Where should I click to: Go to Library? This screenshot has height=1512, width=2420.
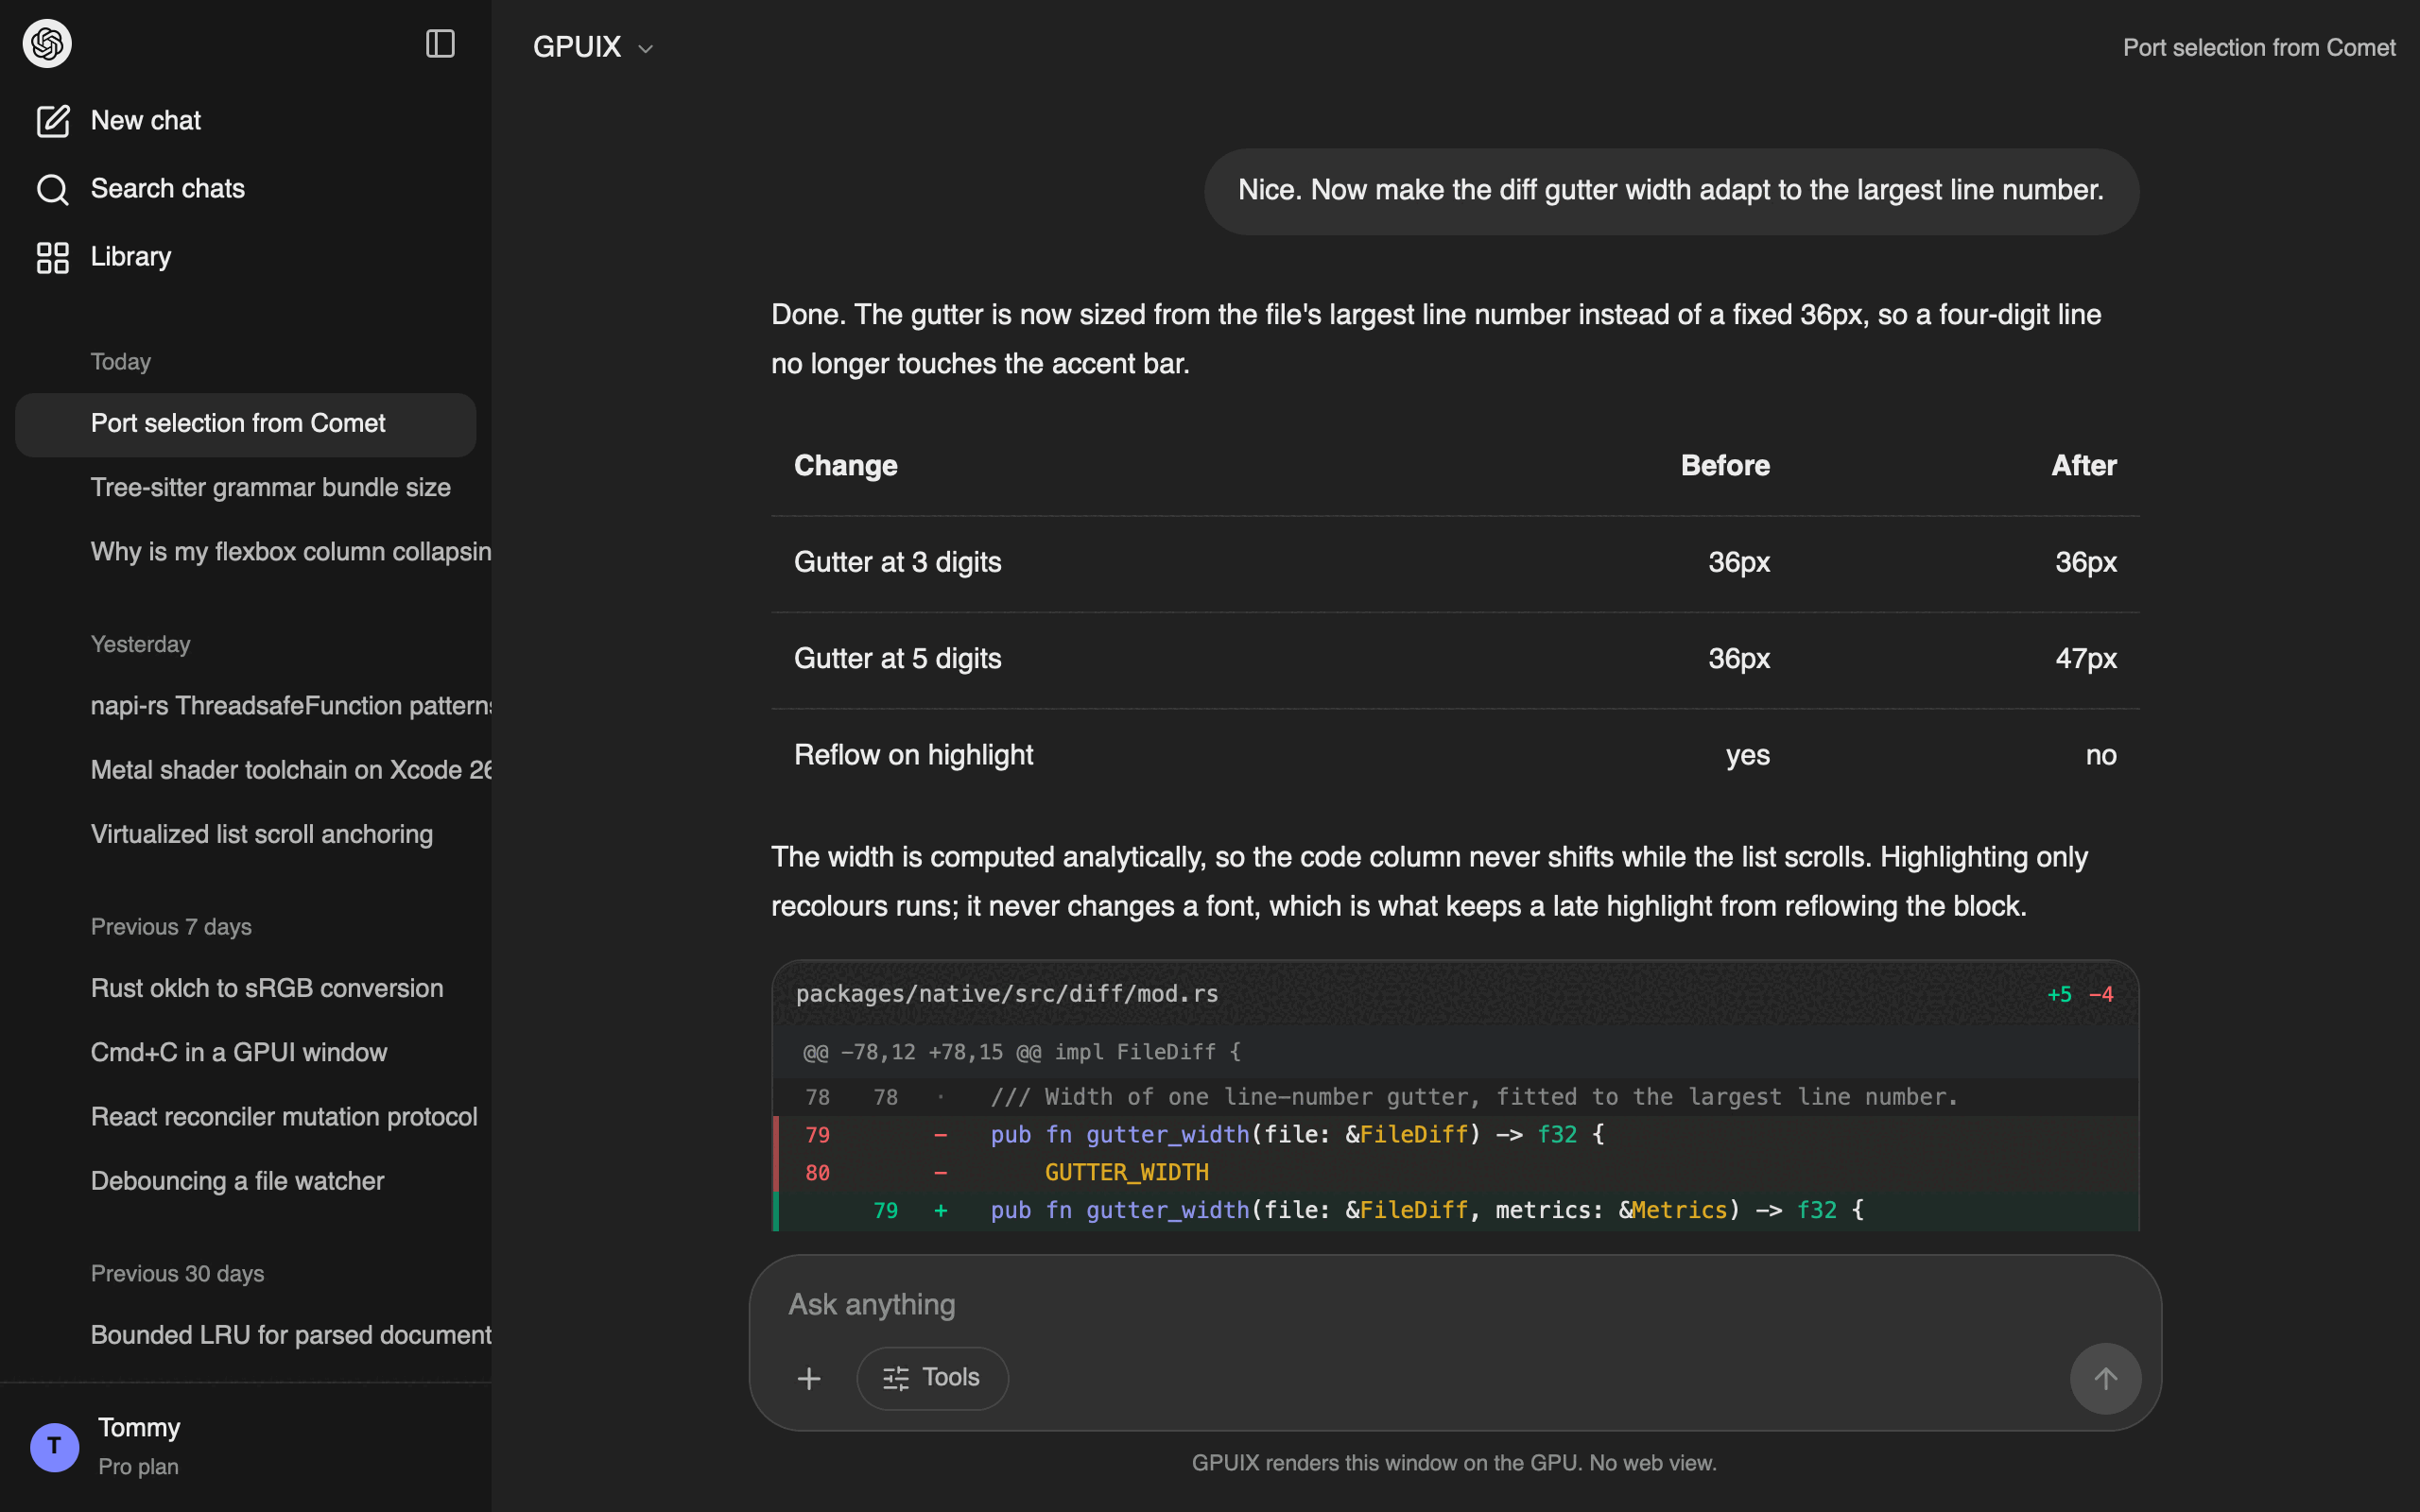click(x=246, y=257)
